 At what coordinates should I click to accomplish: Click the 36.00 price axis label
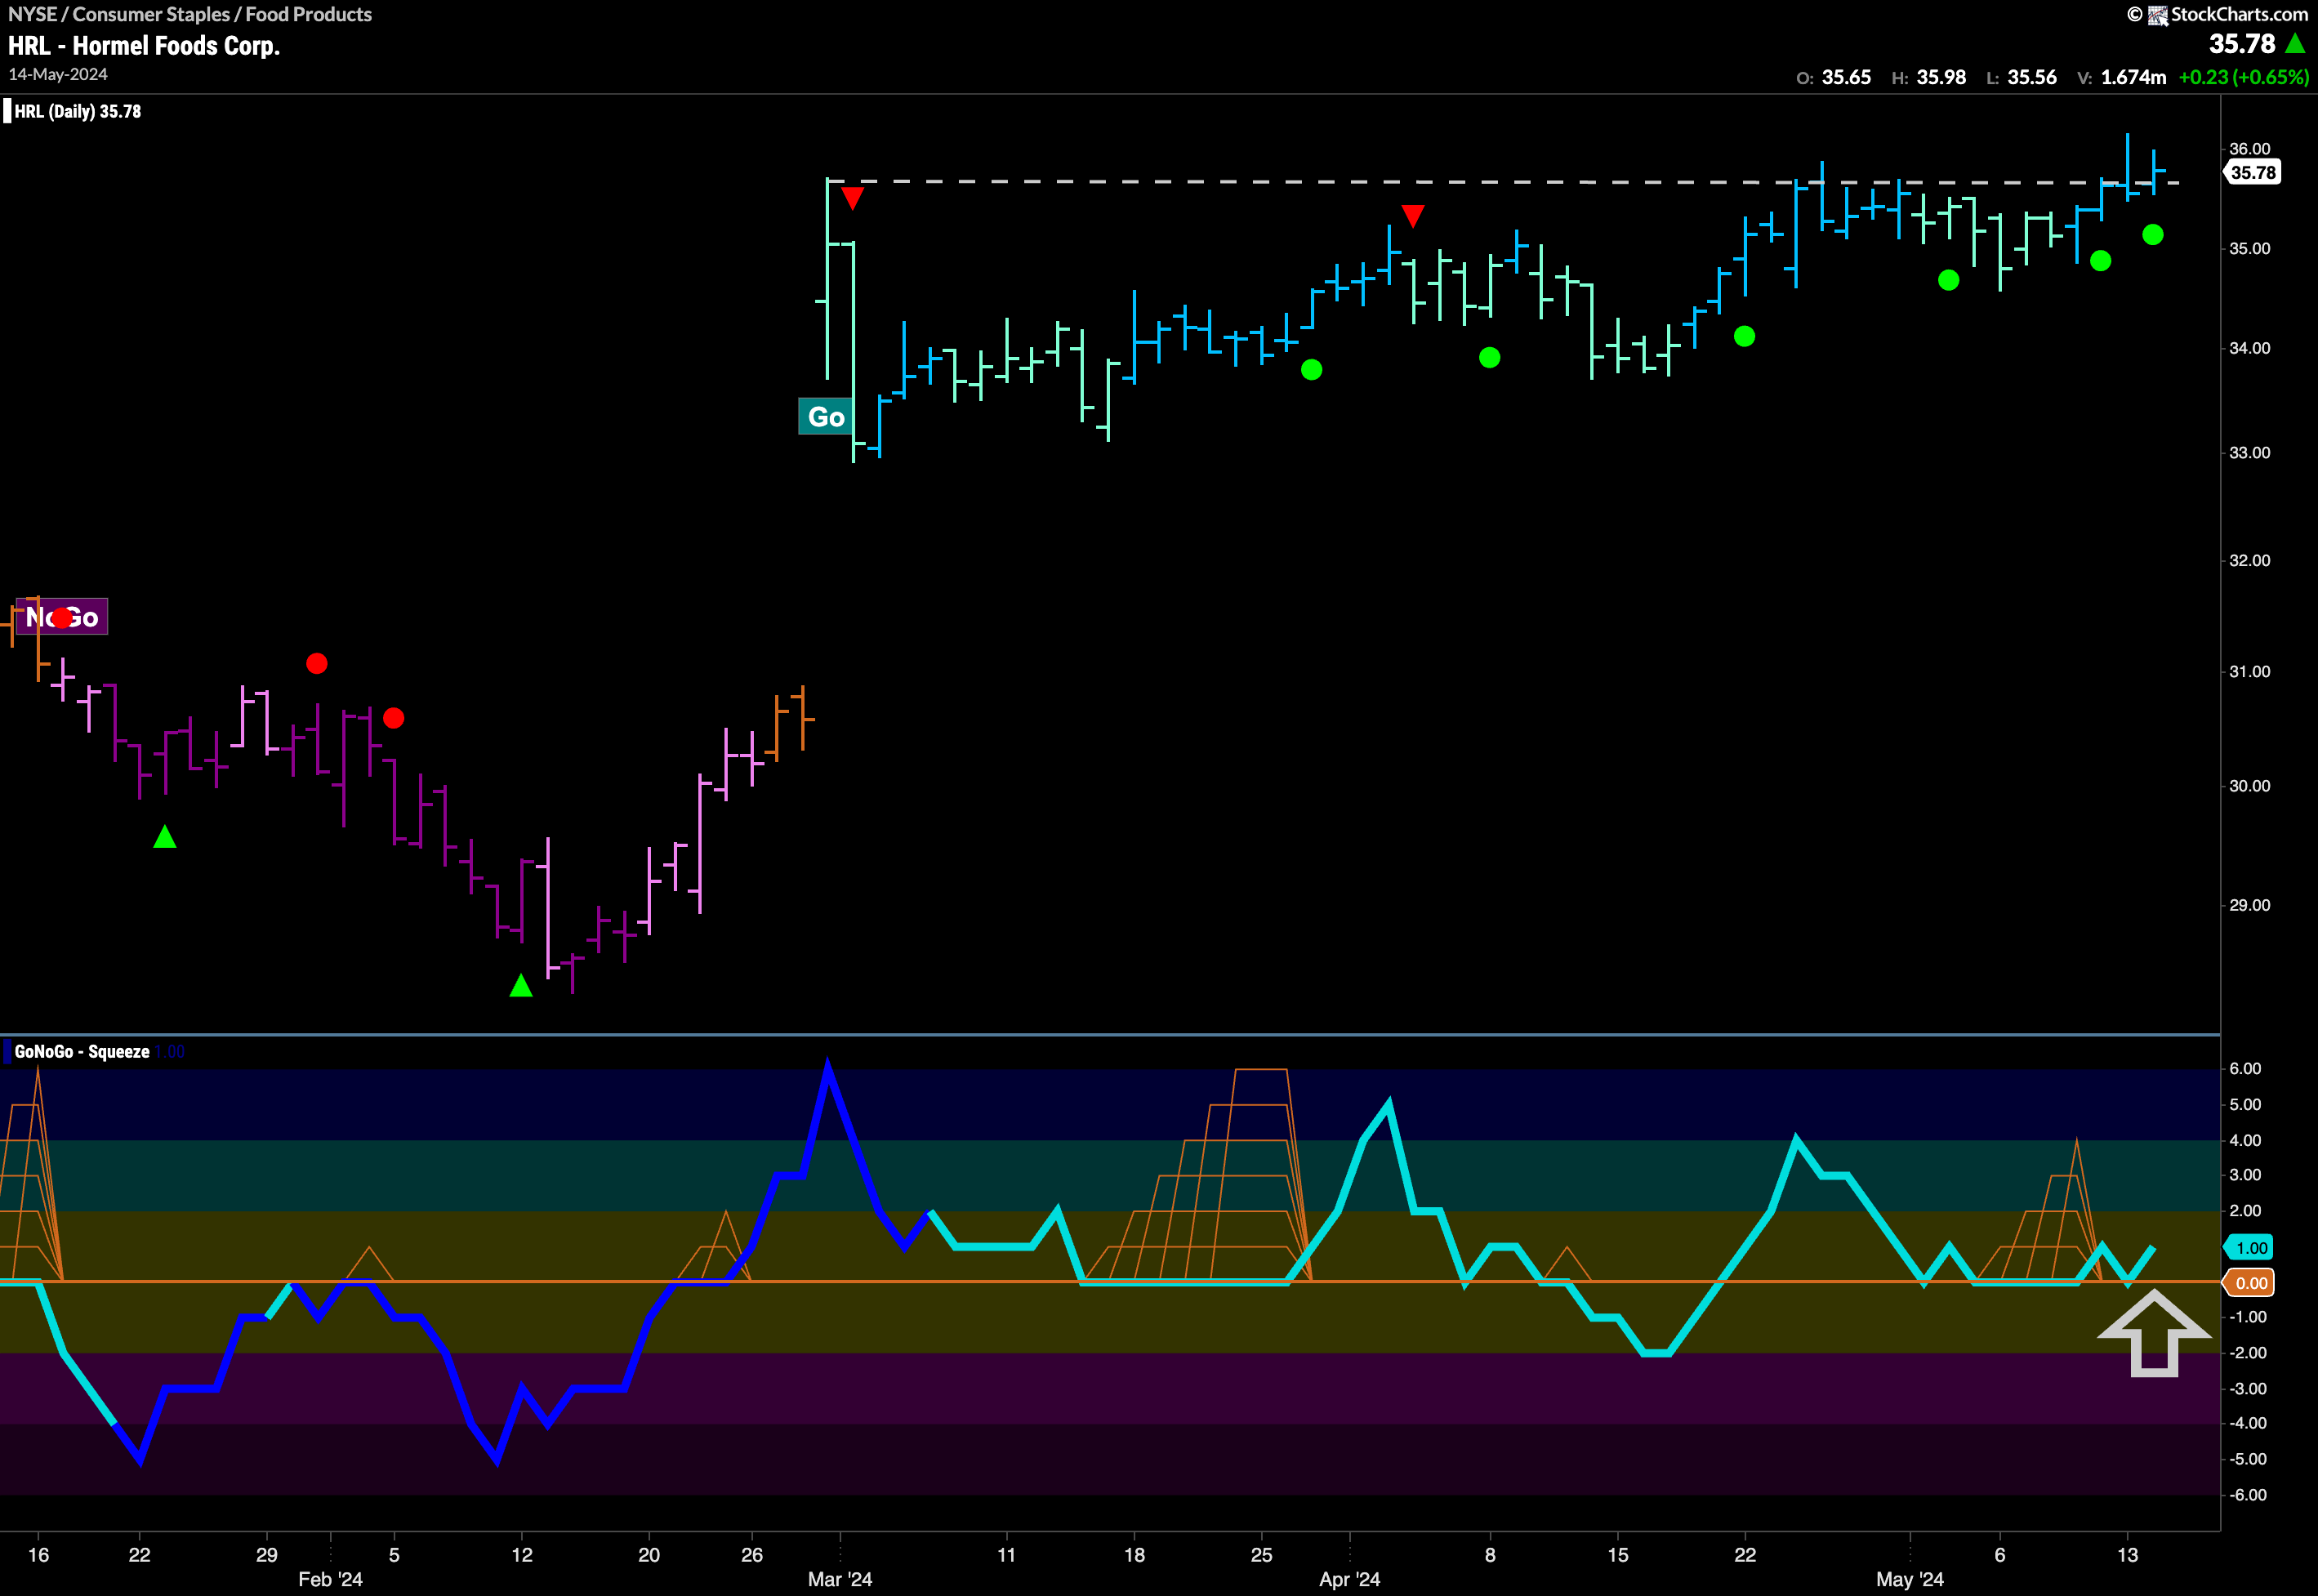point(2250,149)
